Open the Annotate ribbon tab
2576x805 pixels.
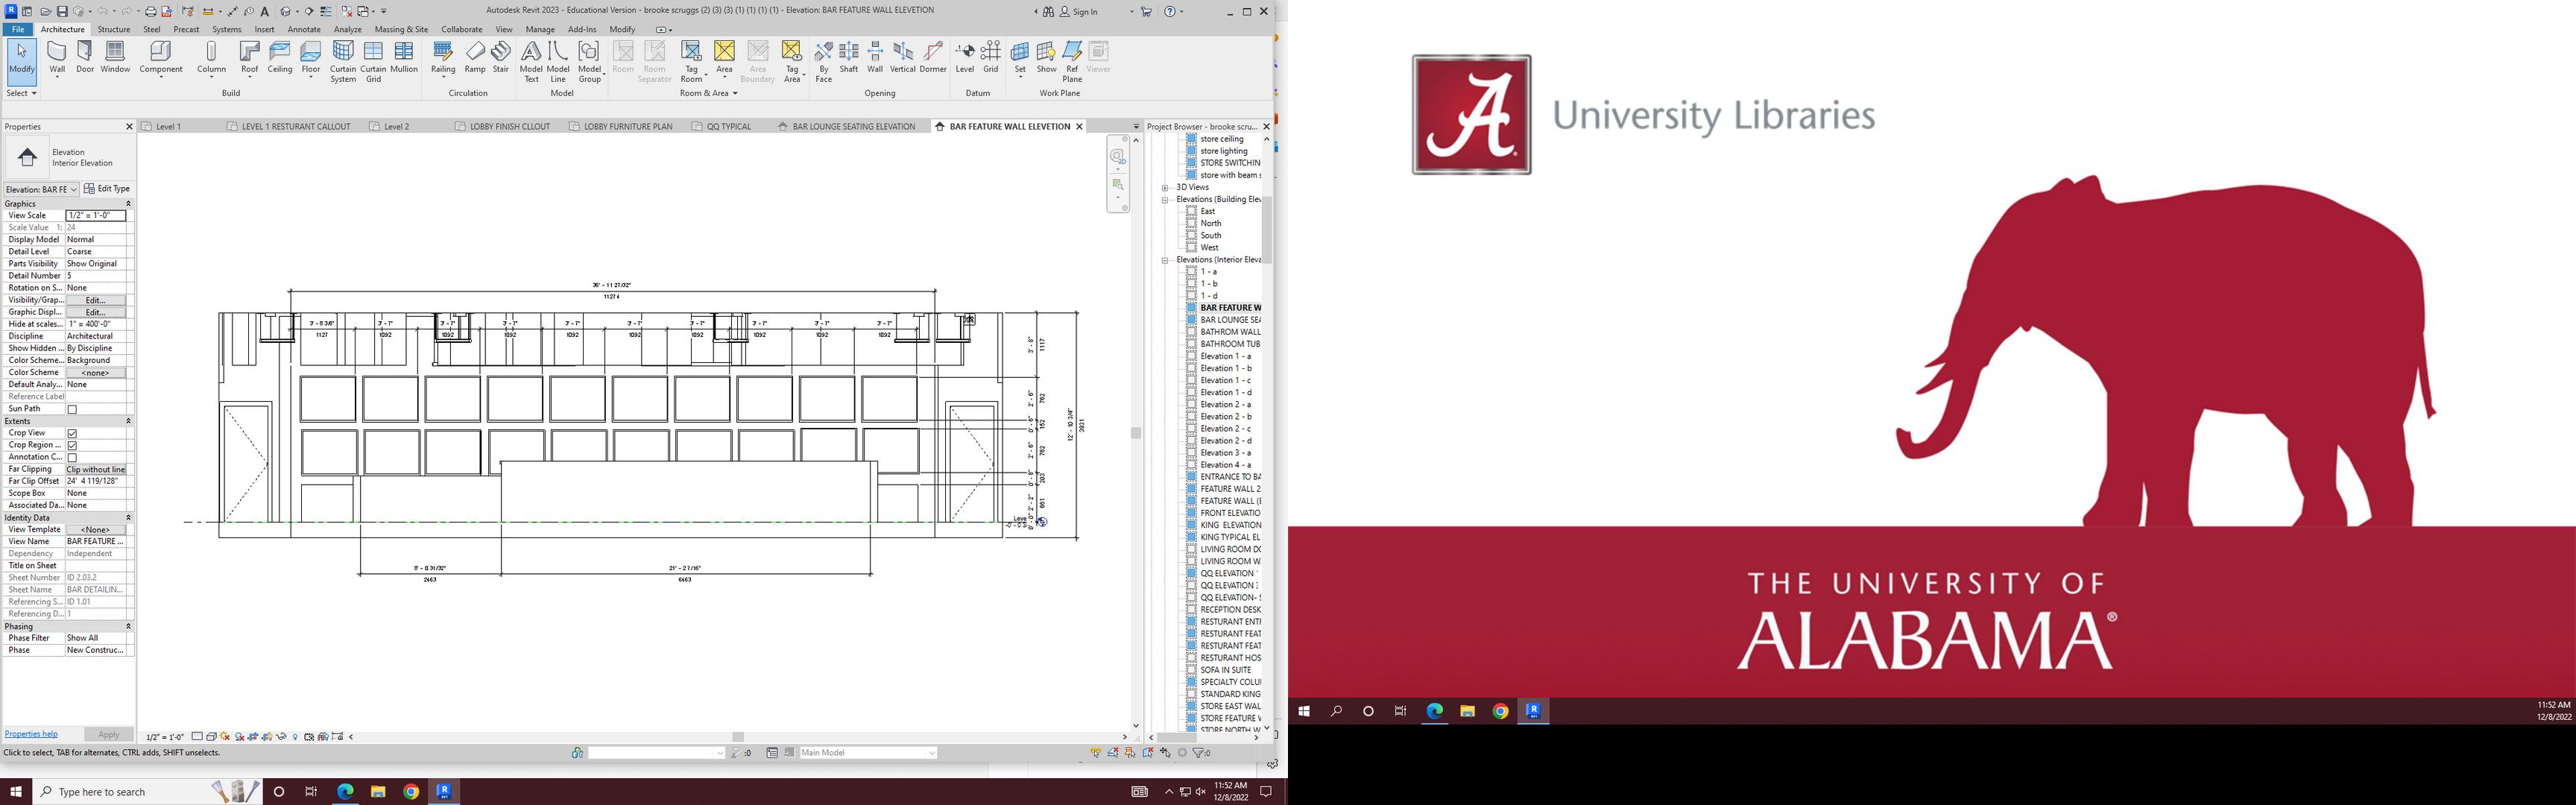tap(303, 29)
